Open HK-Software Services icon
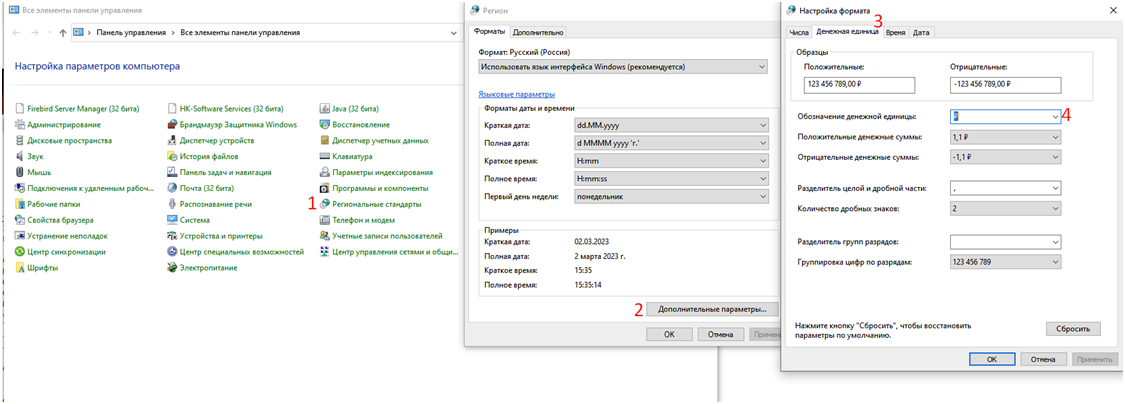 coord(172,109)
